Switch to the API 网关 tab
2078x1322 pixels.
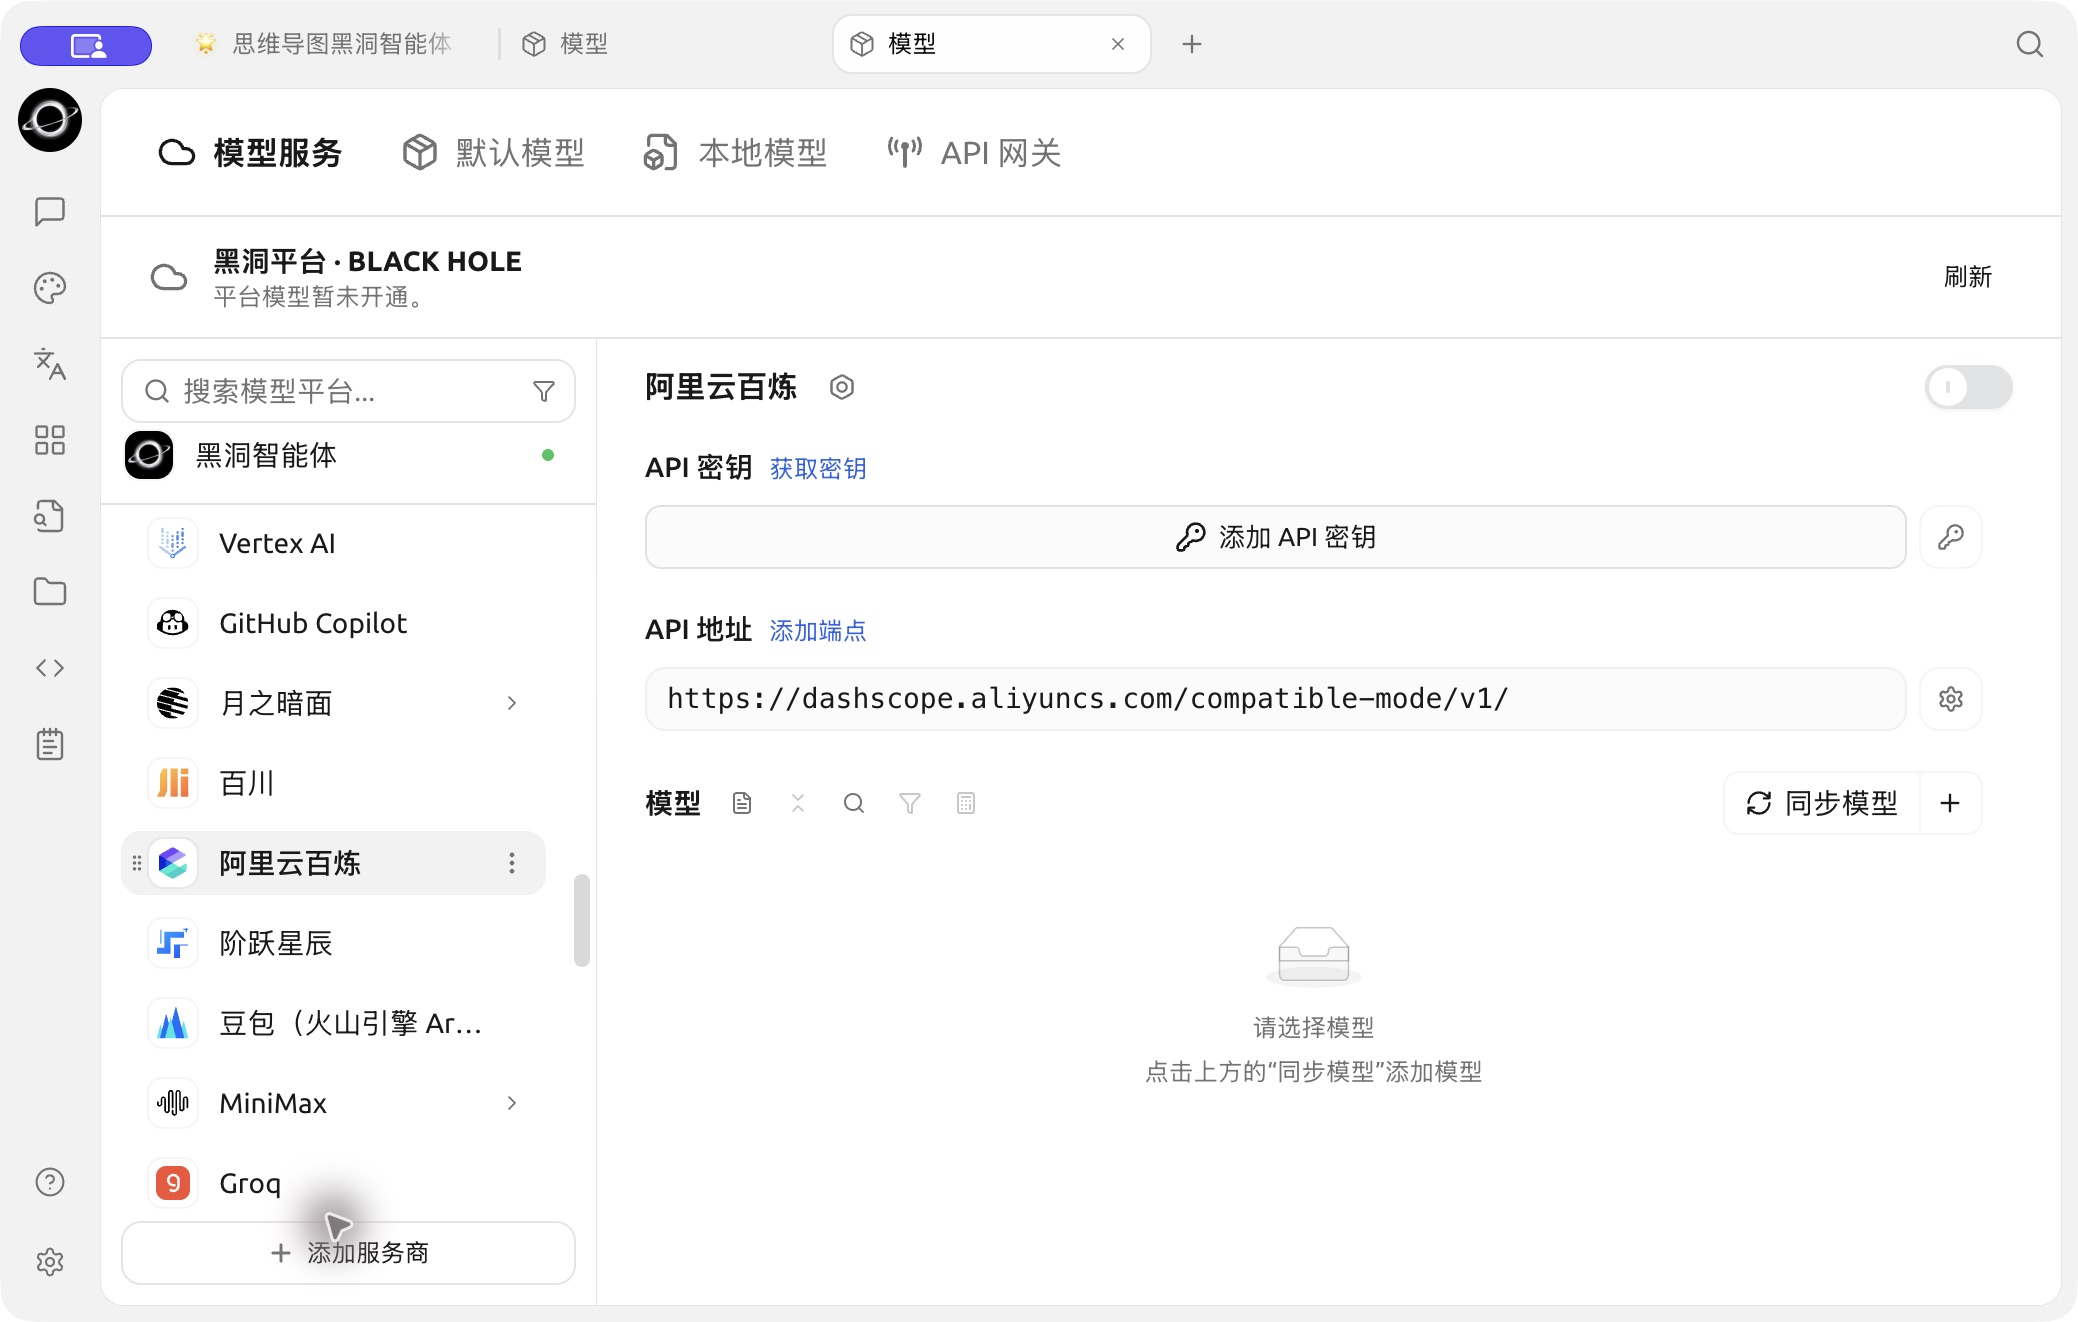[975, 153]
